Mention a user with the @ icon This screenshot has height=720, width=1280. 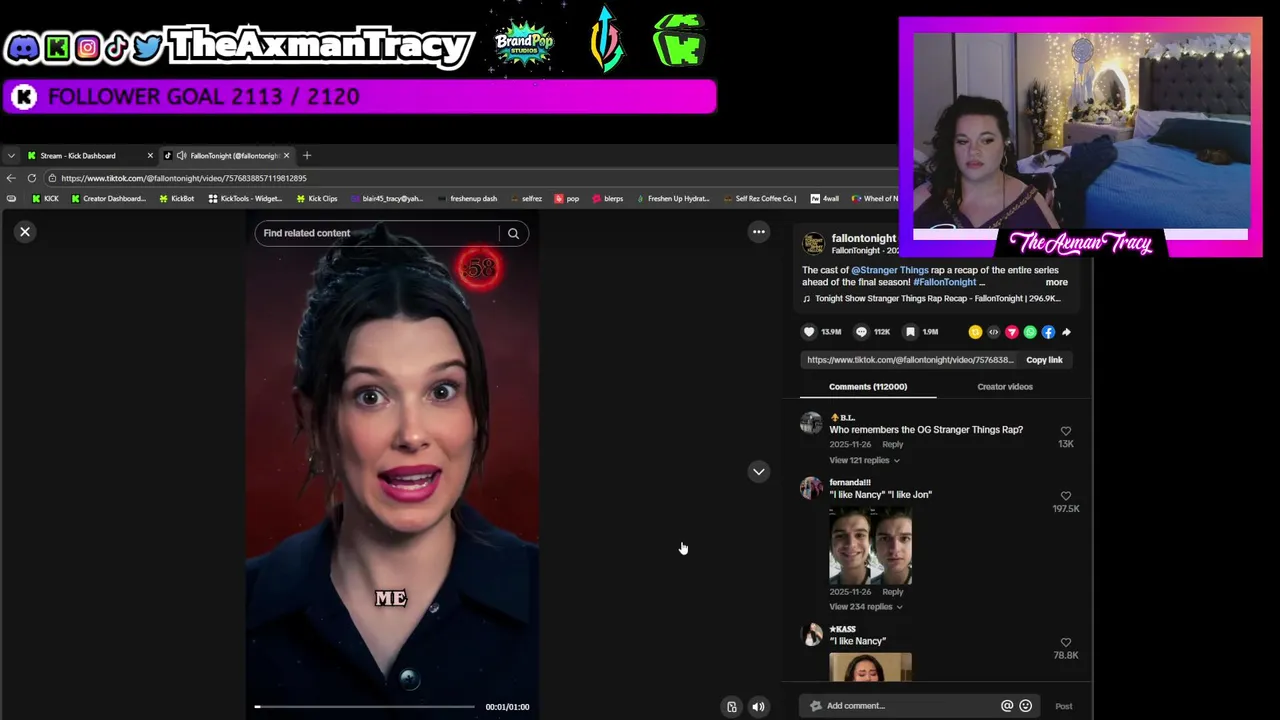click(1007, 706)
